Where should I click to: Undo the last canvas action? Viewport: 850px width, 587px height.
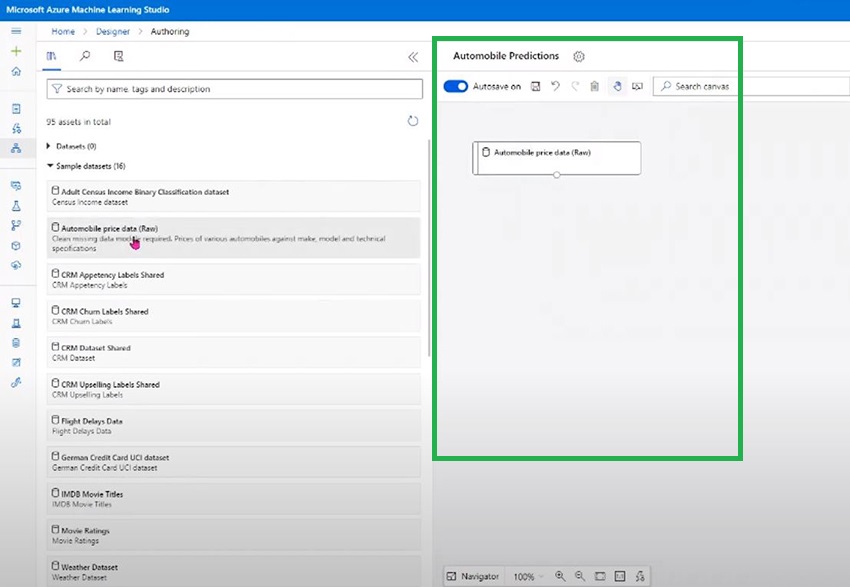click(555, 86)
